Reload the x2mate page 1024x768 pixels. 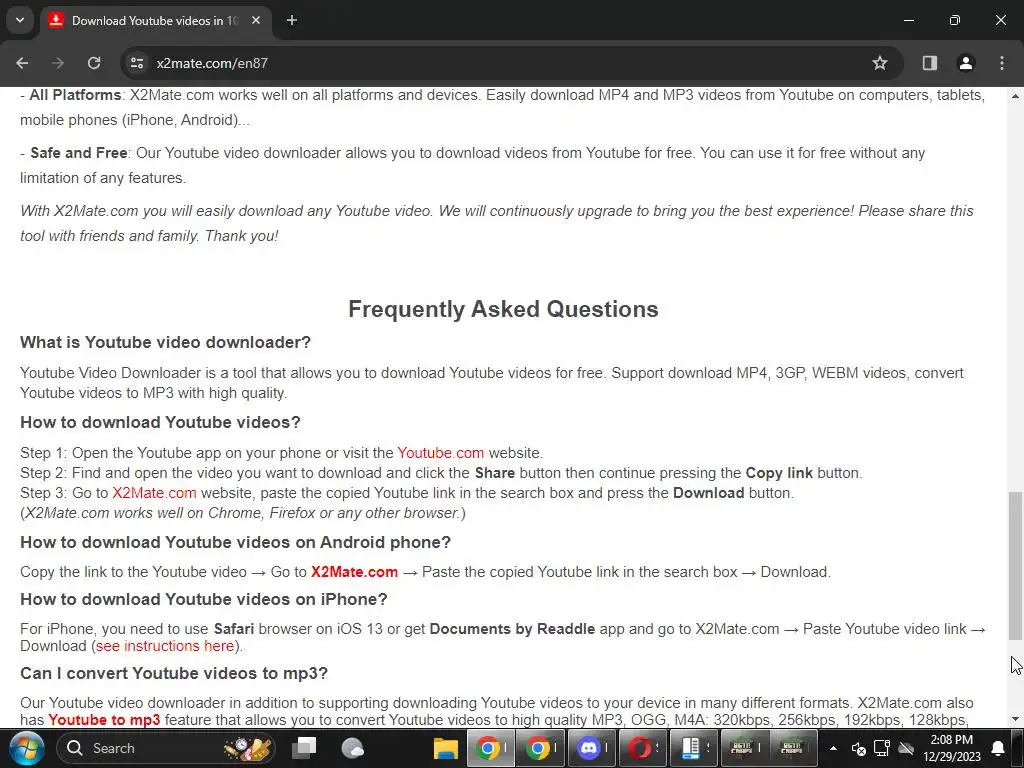point(94,63)
